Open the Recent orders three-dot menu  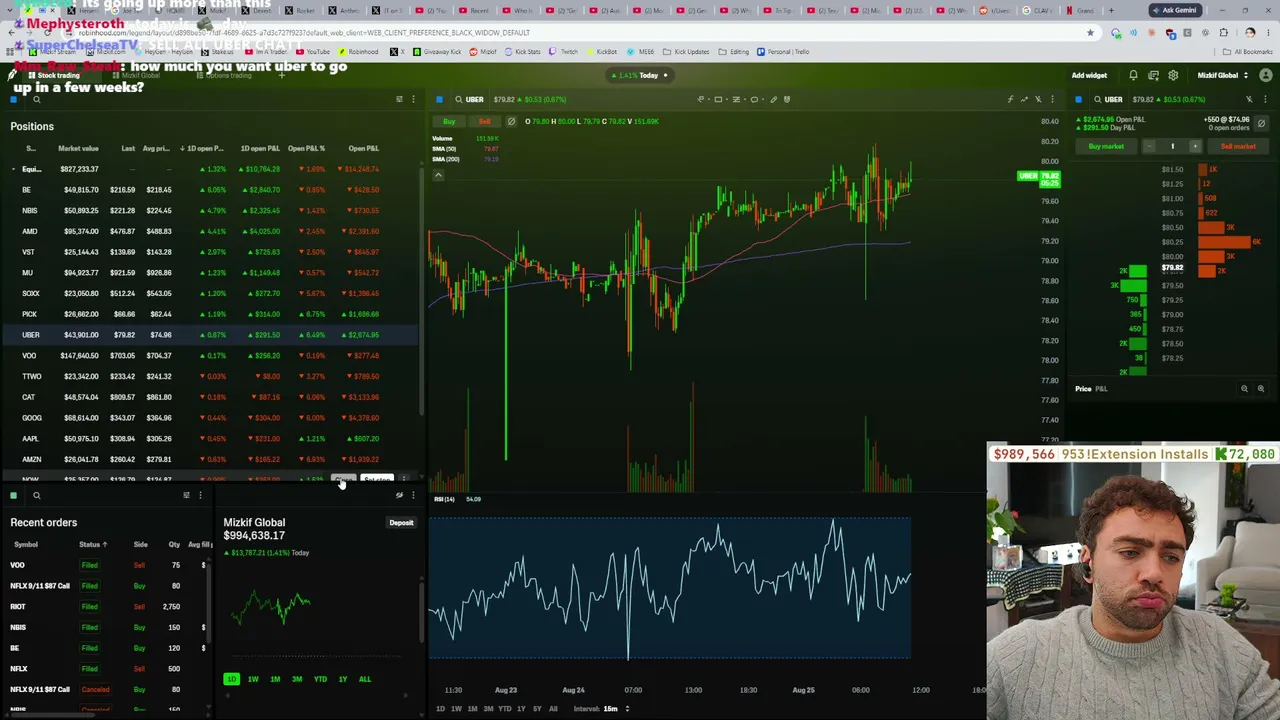pos(200,495)
